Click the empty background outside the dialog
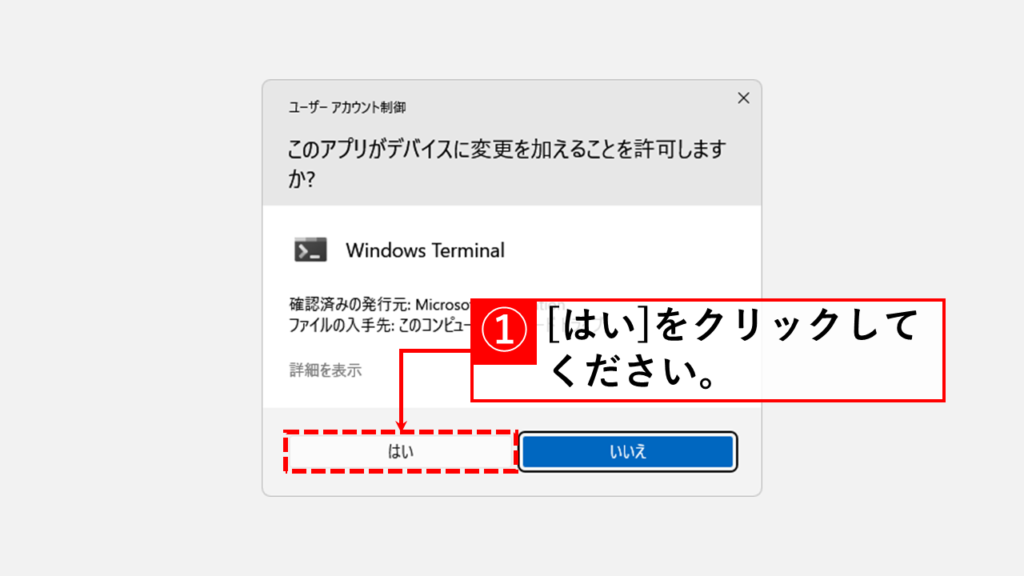 click(131, 287)
